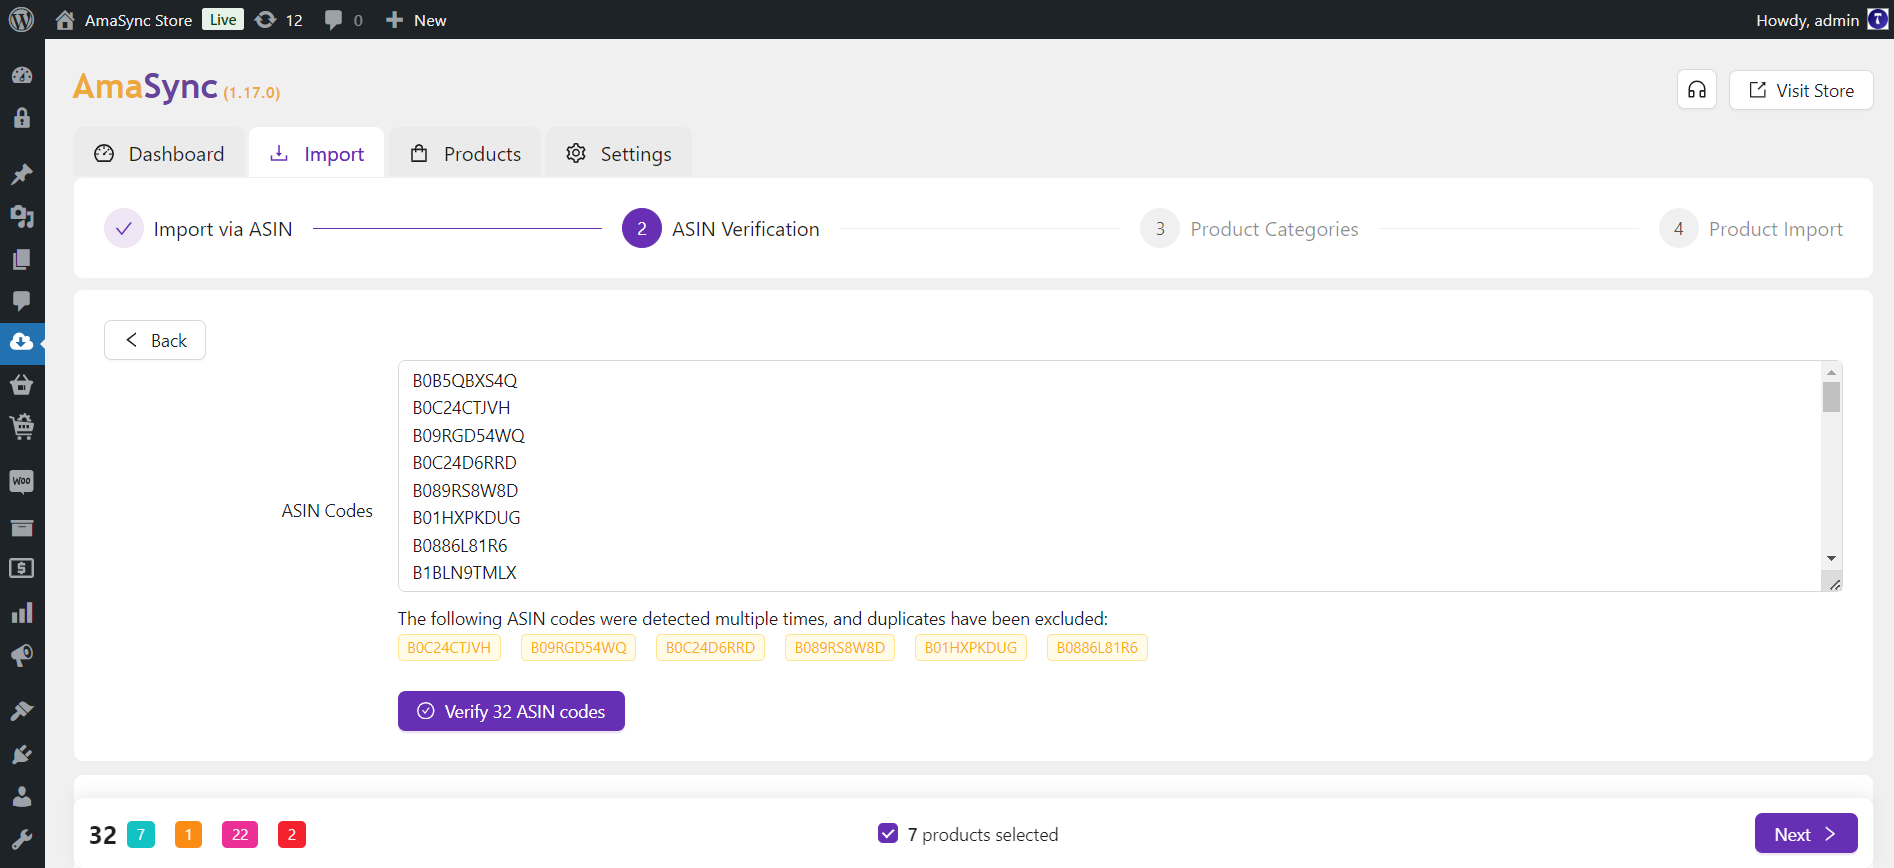
Task: Click duplicate tag B0C24CTJVH
Action: click(449, 648)
